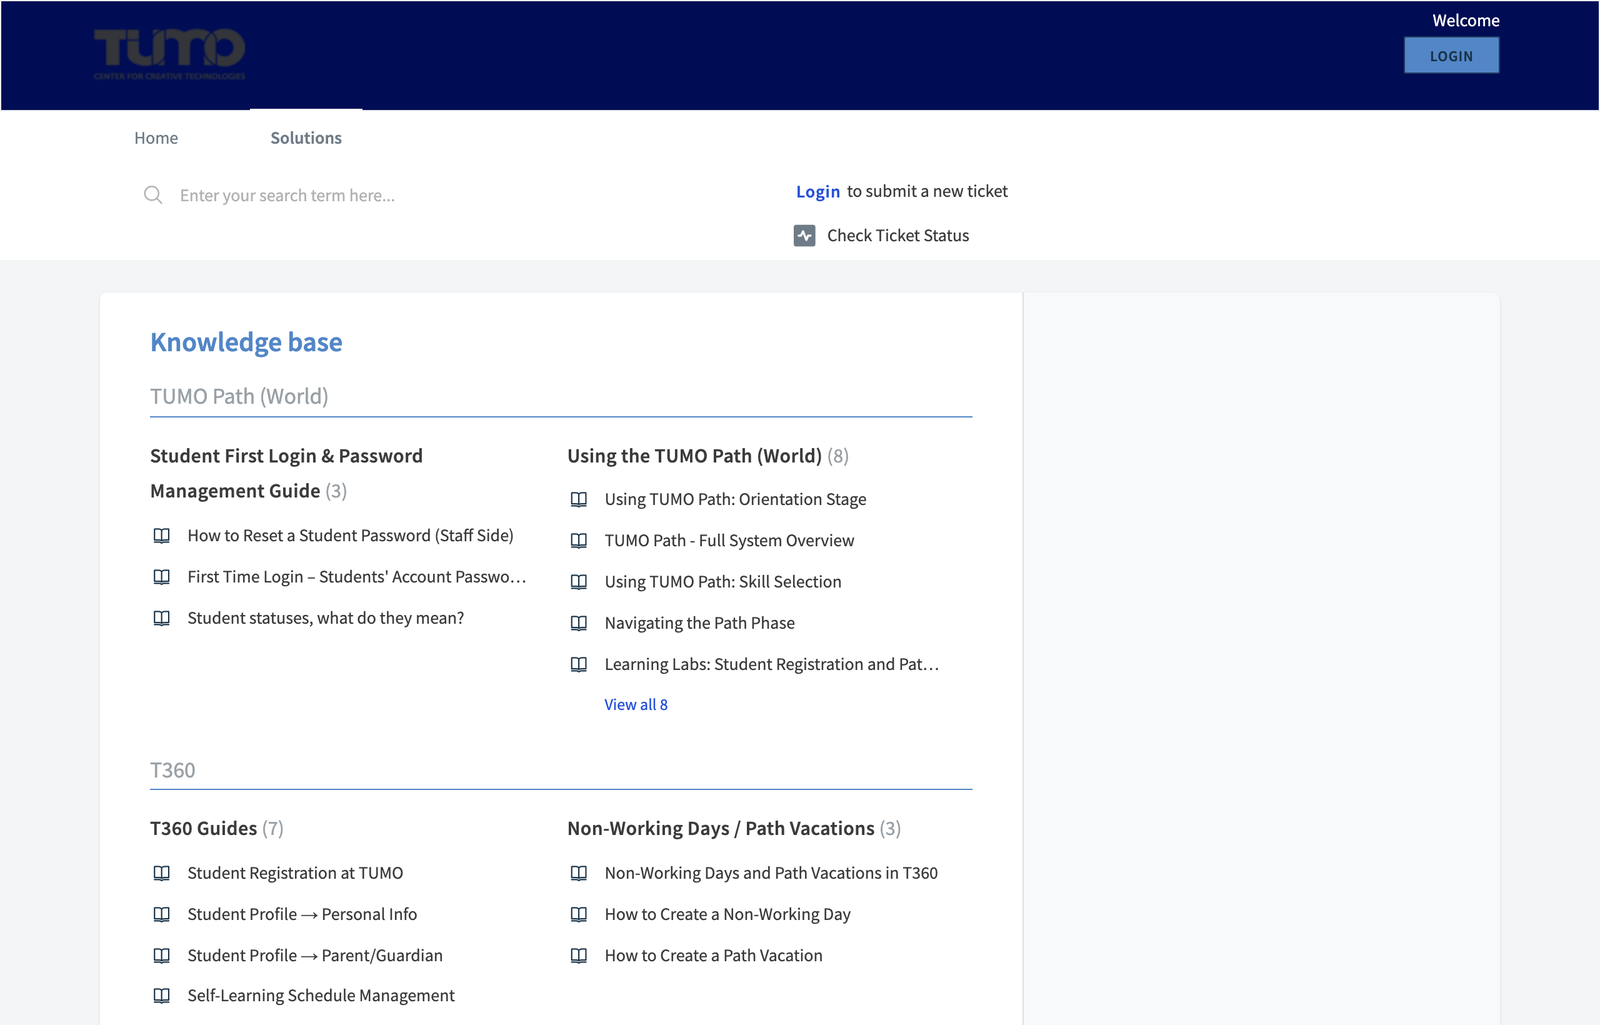Click book icon beside Student Profile Parent/Guardian
Viewport: 1600px width, 1025px height.
coord(162,956)
